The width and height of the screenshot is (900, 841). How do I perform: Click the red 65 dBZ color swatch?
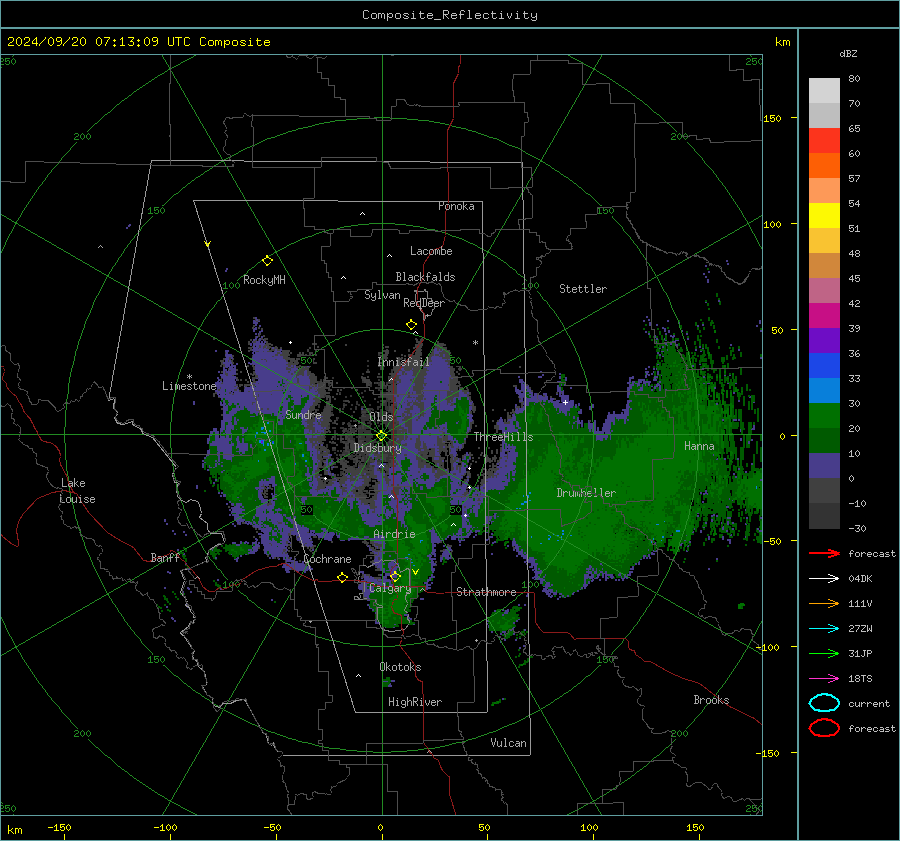824,141
